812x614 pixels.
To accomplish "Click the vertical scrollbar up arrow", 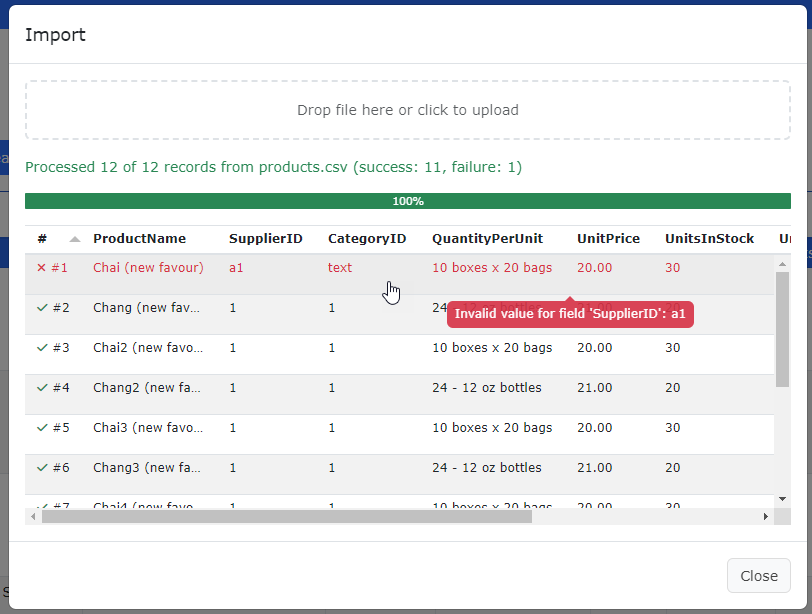I will (782, 263).
